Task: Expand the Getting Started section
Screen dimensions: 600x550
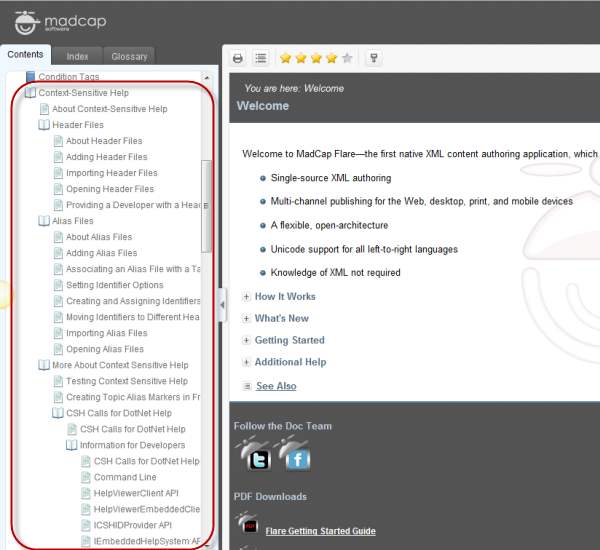Action: (x=247, y=340)
